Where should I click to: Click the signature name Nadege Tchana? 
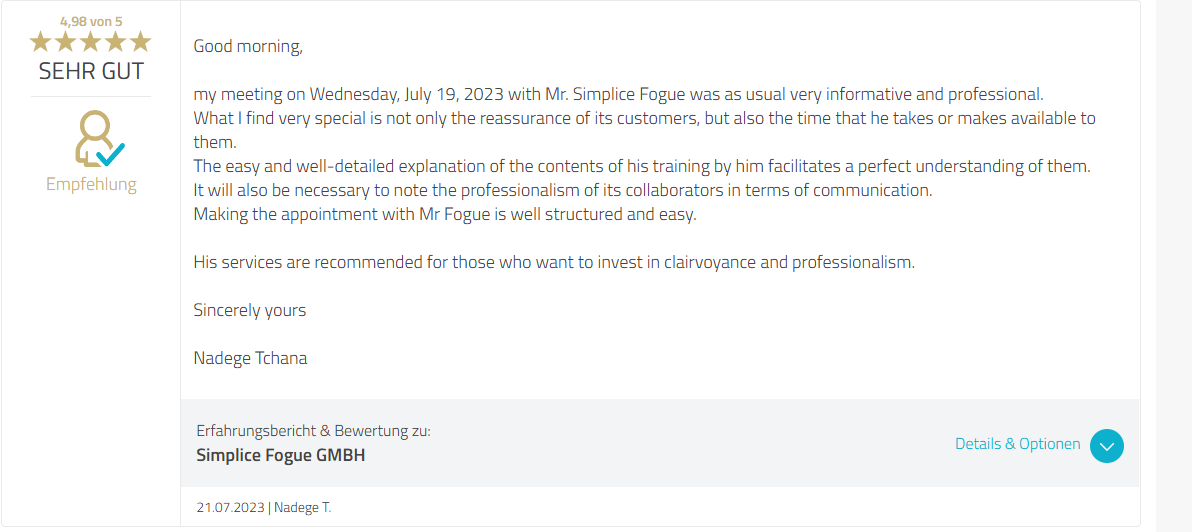click(250, 358)
